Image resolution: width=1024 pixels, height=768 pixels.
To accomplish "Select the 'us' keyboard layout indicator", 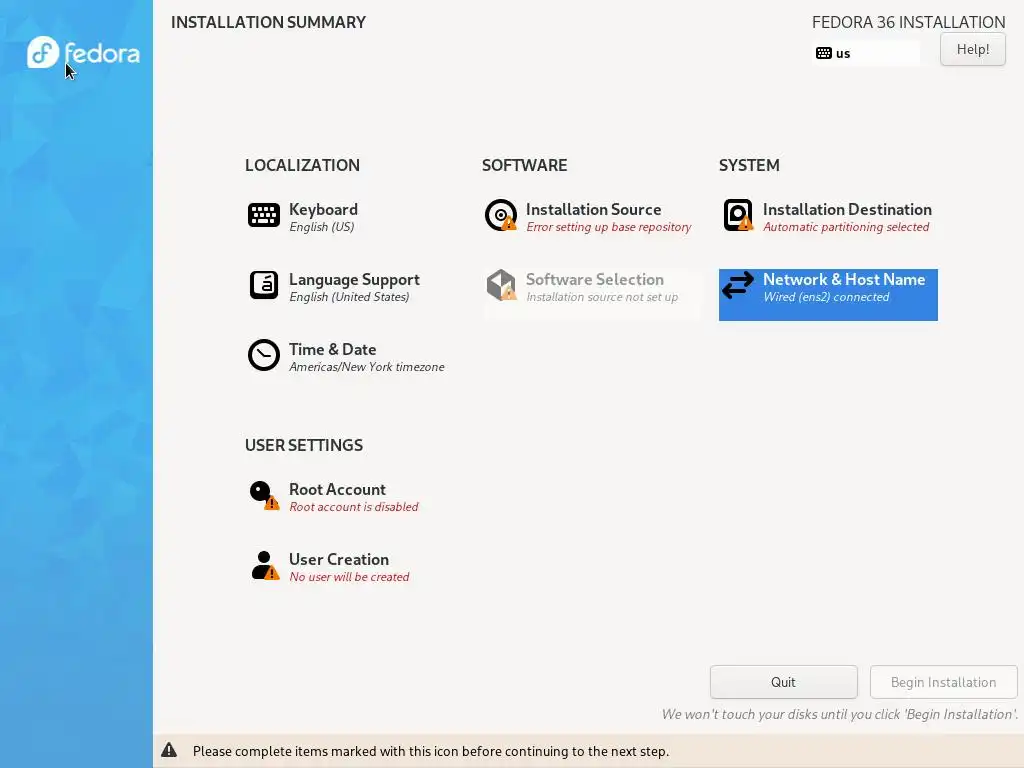I will (x=866, y=53).
